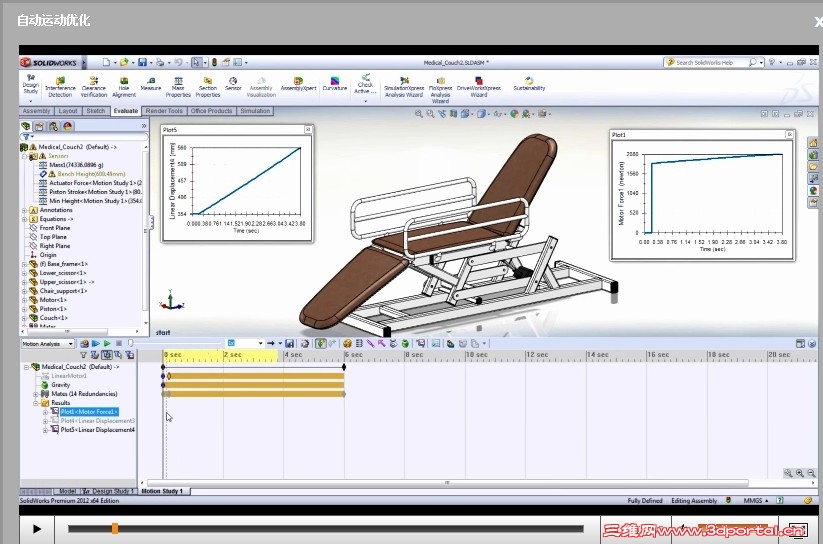Play the motion study animation
Viewport: 823px width, 544px height.
click(107, 343)
